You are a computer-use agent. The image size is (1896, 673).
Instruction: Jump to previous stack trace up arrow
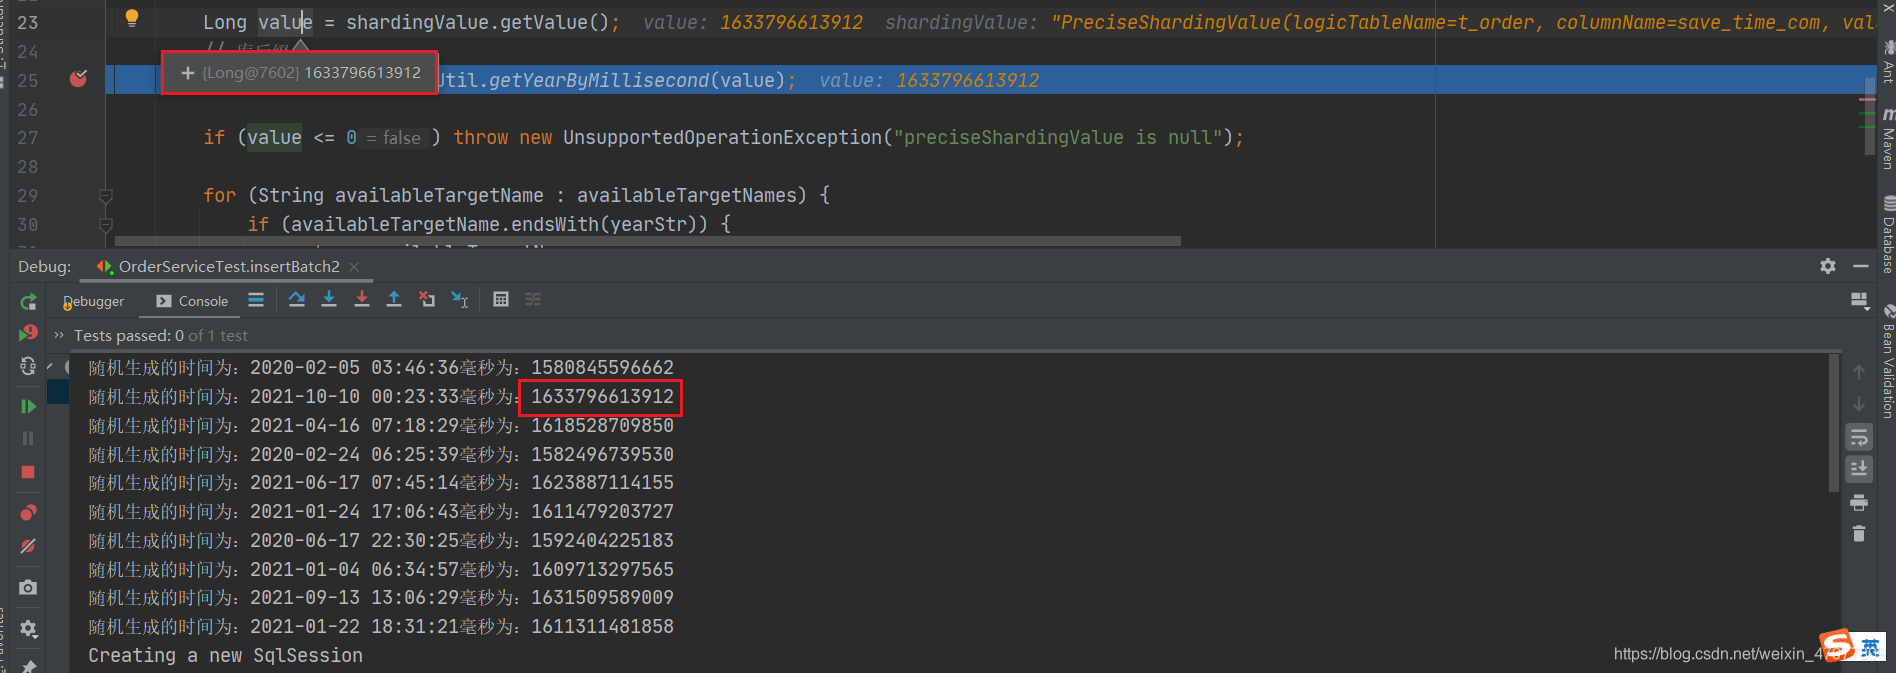(x=1859, y=372)
